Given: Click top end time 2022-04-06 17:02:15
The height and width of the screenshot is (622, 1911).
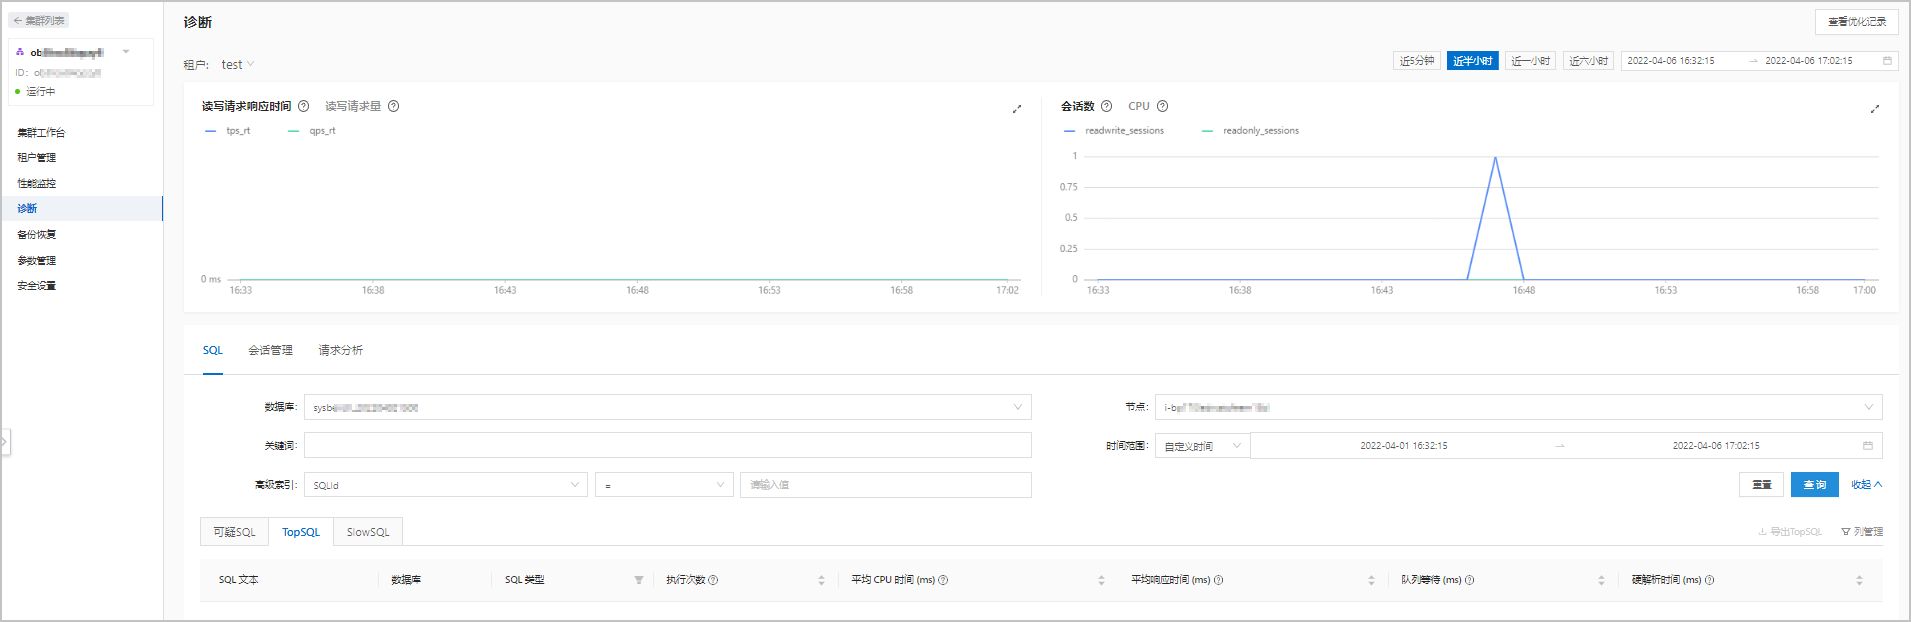Looking at the screenshot, I should (1809, 61).
